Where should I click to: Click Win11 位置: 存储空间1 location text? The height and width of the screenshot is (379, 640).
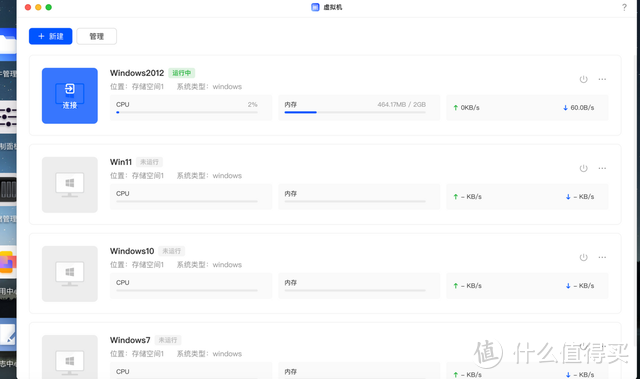click(137, 175)
